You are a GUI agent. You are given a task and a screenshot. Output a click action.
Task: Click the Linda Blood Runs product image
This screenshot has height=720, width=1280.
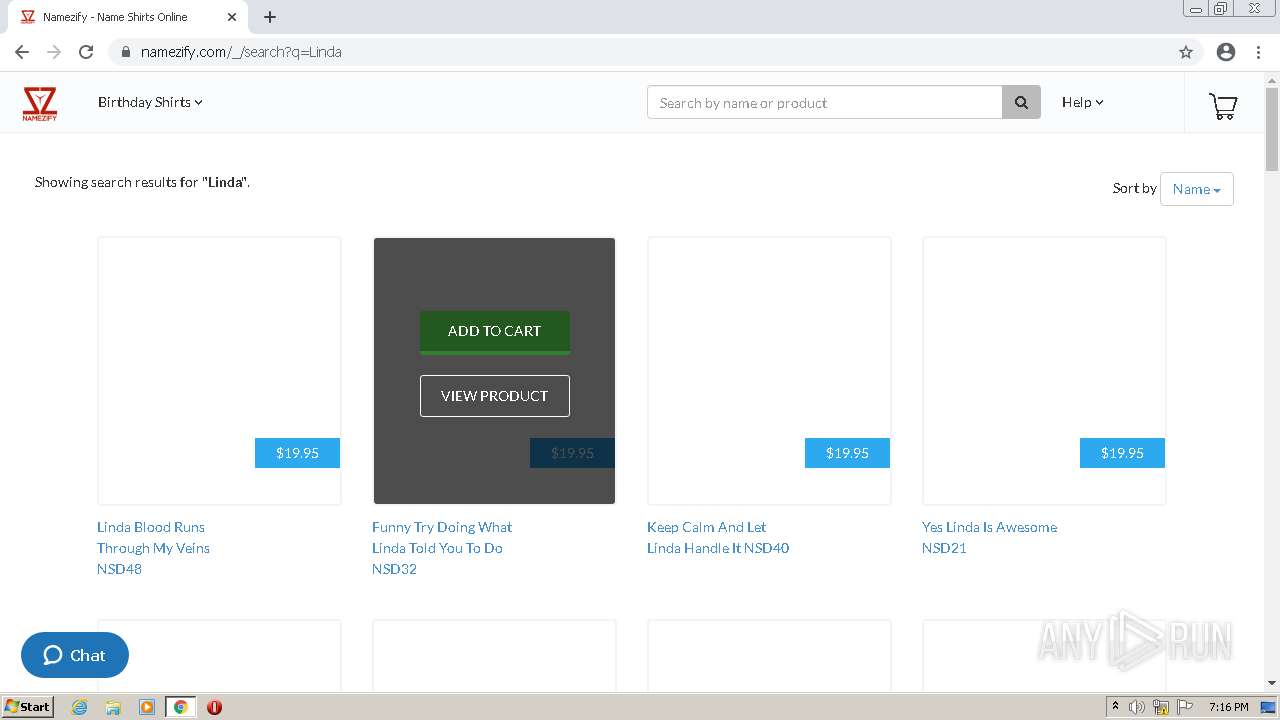pyautogui.click(x=219, y=371)
